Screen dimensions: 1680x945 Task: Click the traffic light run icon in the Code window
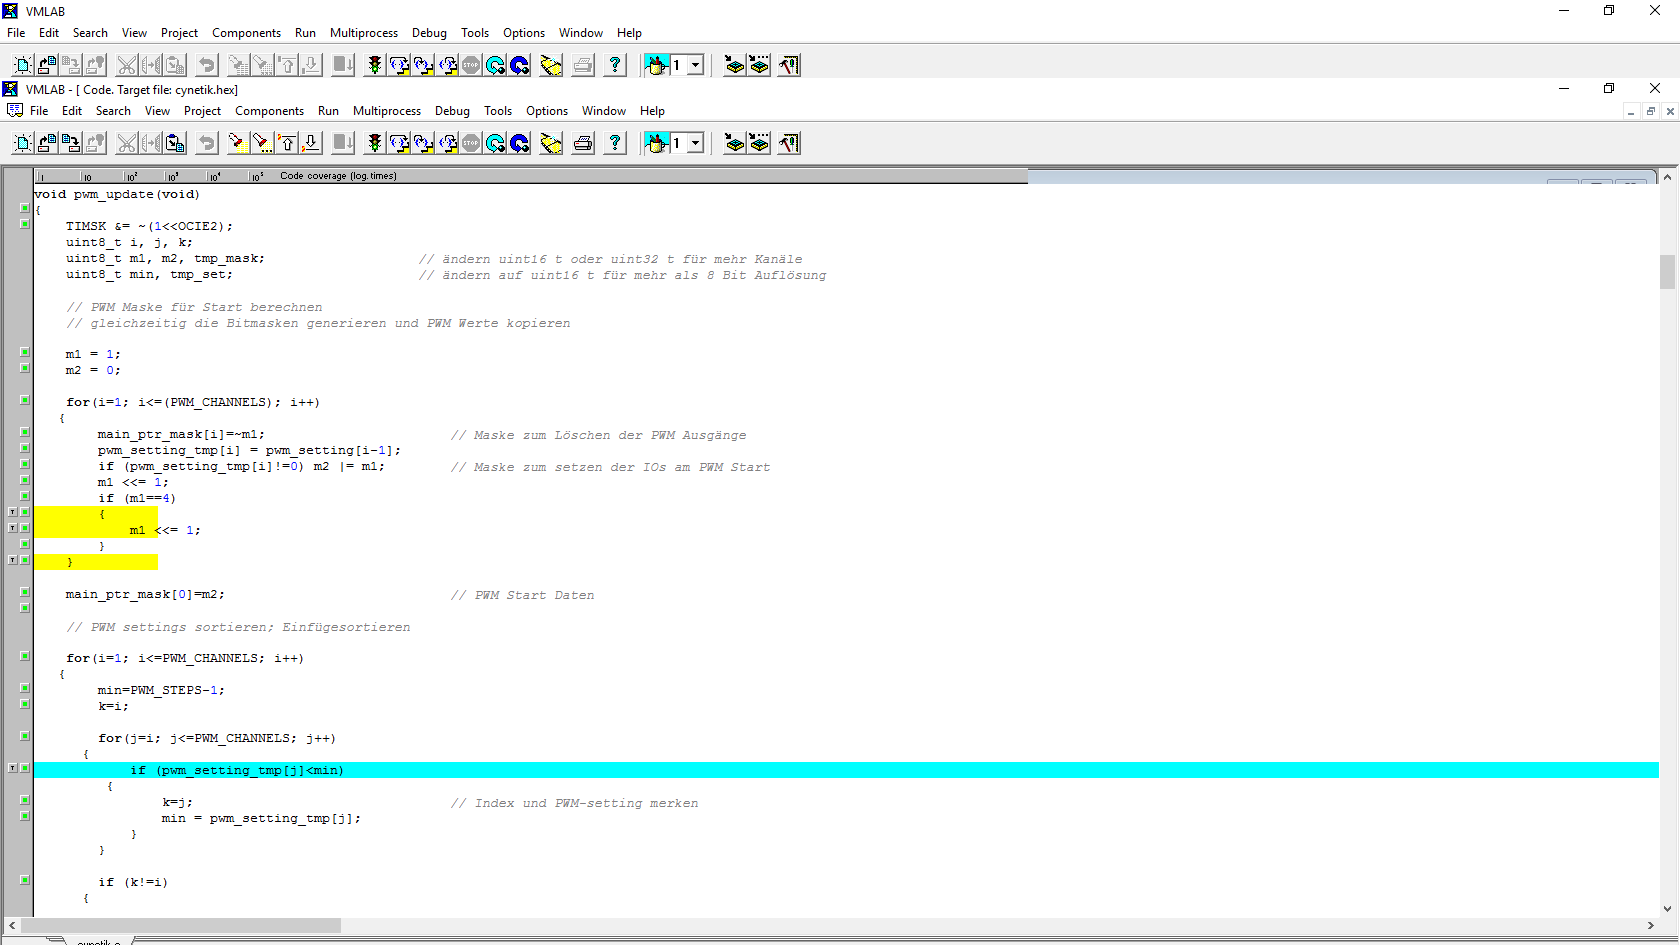click(x=375, y=143)
